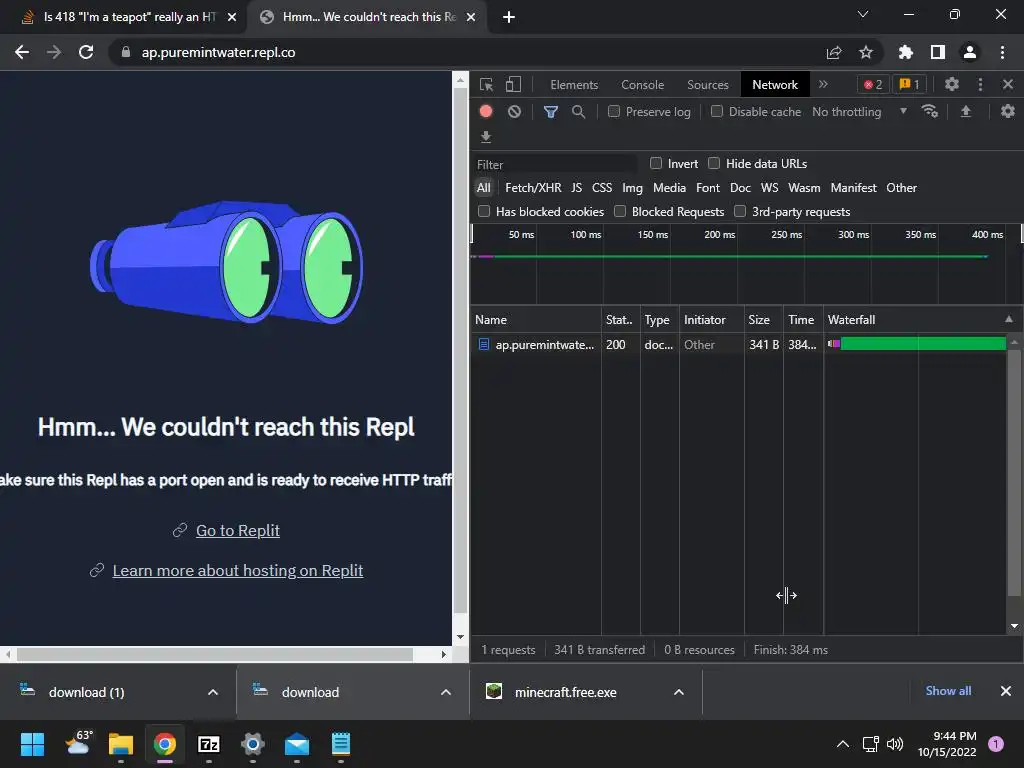The height and width of the screenshot is (768, 1024).
Task: Switch to the Sources tab
Action: pyautogui.click(x=708, y=85)
